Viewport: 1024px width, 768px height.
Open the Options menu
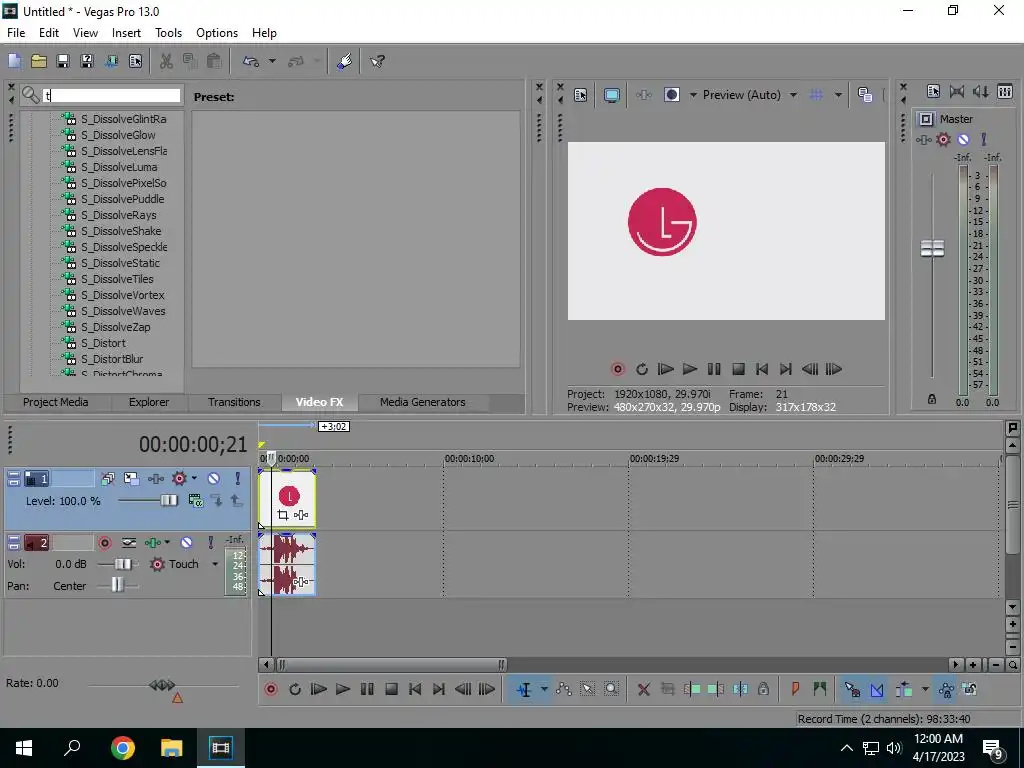(x=217, y=33)
